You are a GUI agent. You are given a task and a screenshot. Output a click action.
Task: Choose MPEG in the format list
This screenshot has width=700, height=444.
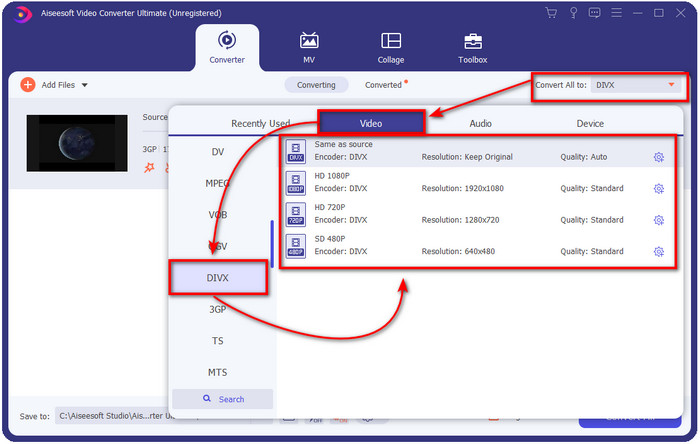218,183
